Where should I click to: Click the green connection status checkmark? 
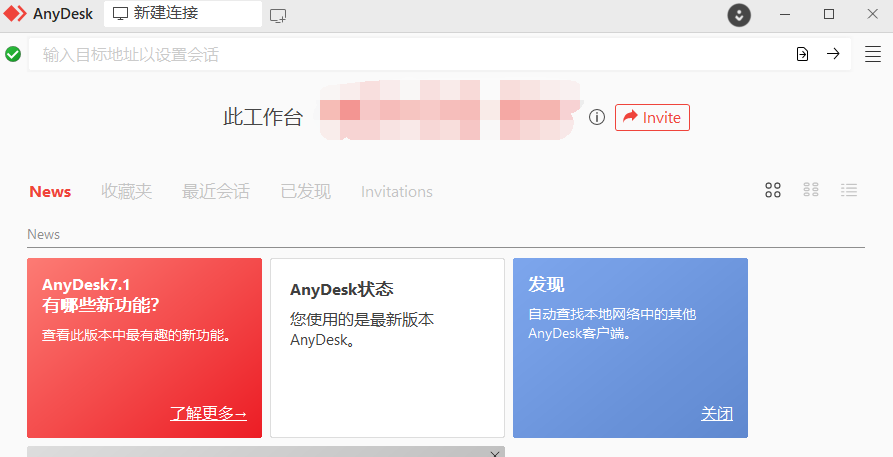(13, 54)
